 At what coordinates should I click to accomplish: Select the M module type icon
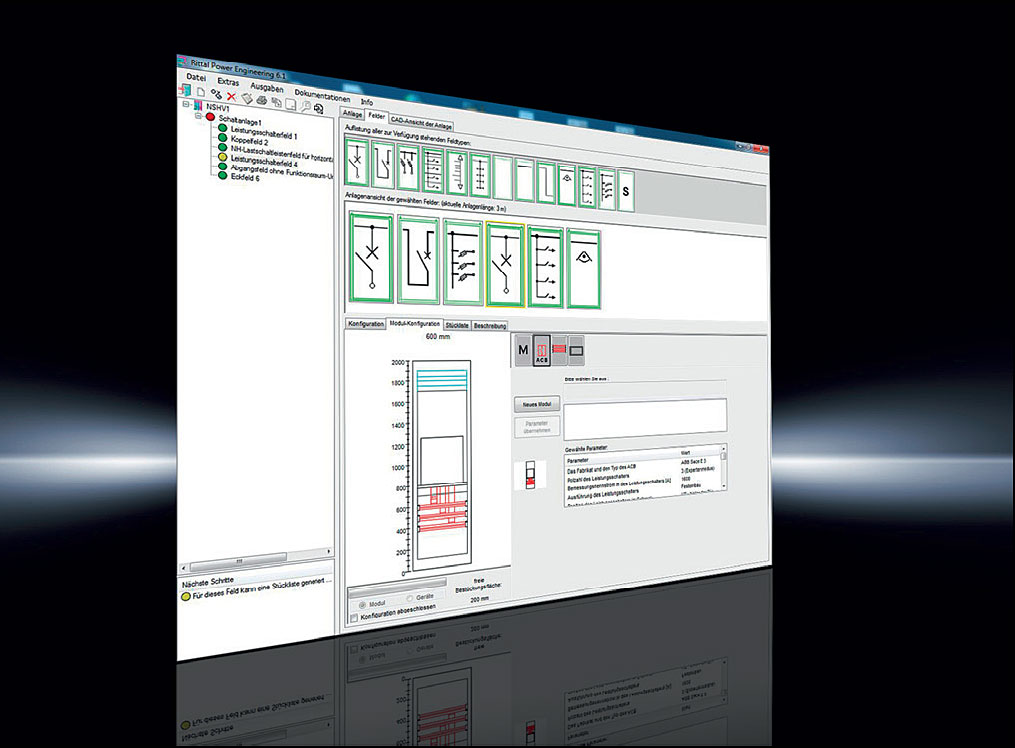[x=523, y=349]
